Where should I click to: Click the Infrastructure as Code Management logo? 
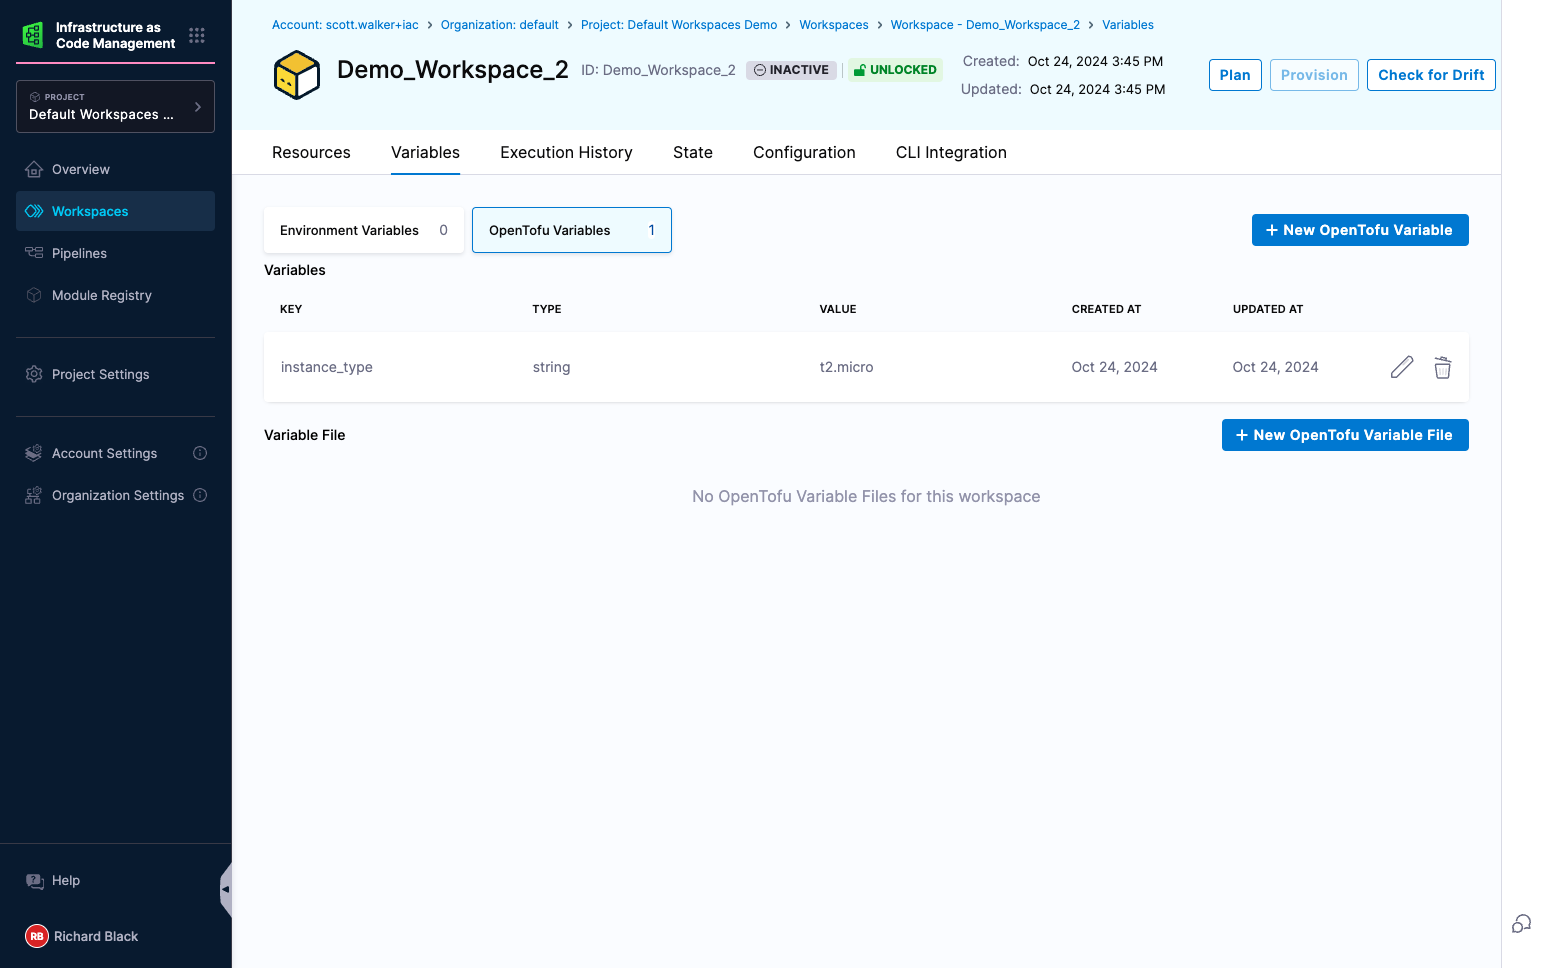tap(33, 35)
